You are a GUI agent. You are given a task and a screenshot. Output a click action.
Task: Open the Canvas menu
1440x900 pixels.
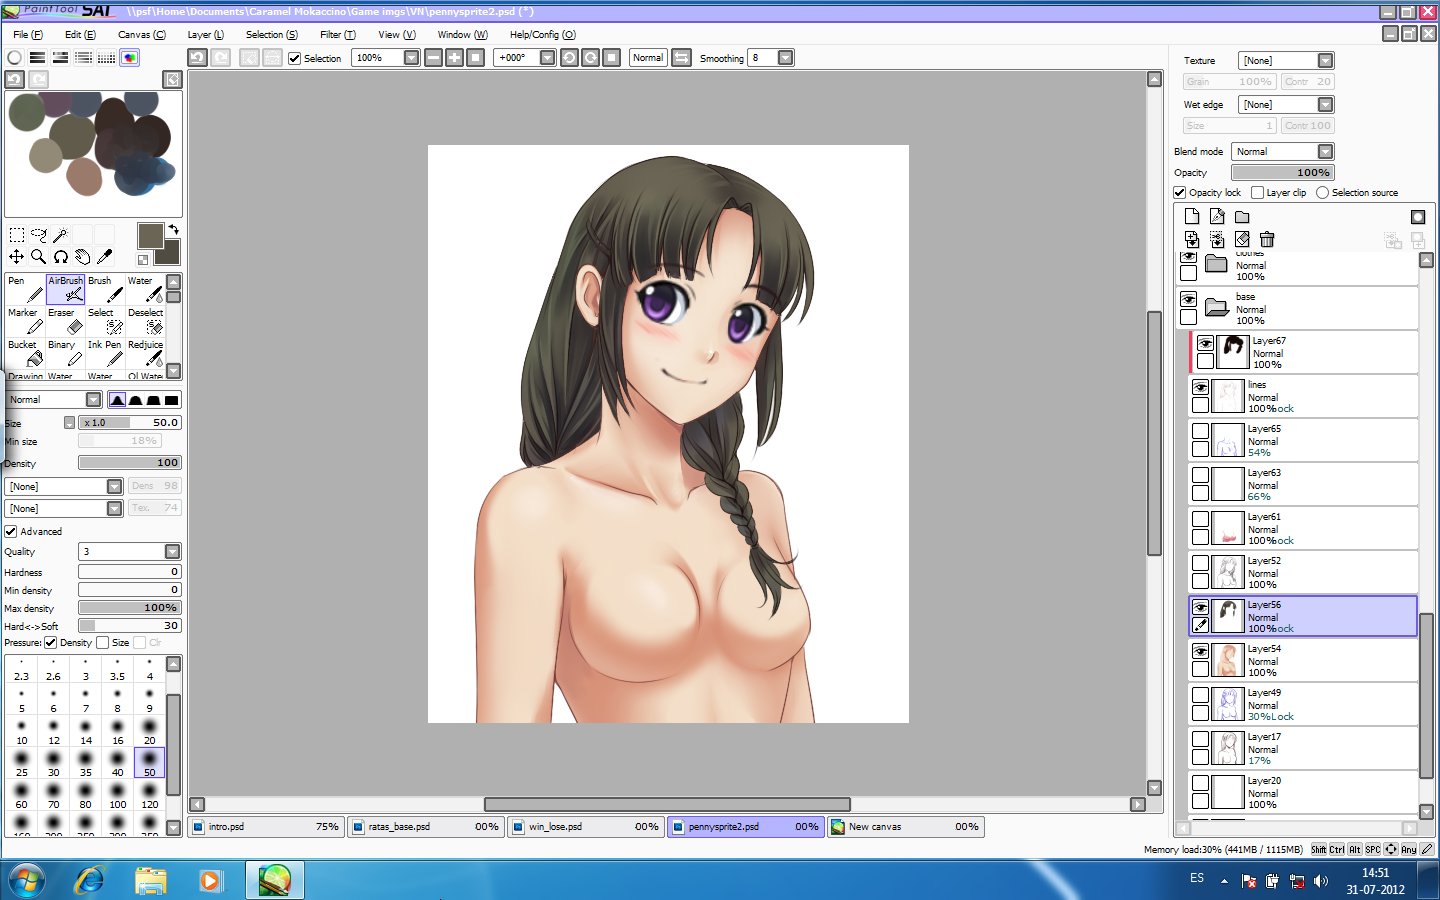pyautogui.click(x=142, y=35)
